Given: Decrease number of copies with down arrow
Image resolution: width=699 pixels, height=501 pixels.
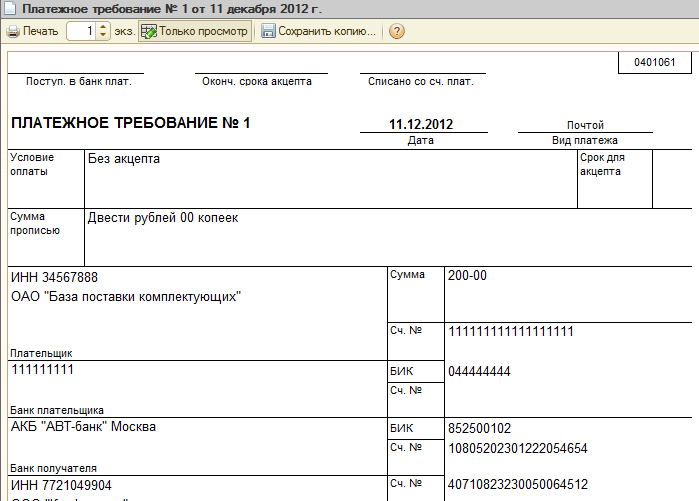Looking at the screenshot, I should (103, 36).
